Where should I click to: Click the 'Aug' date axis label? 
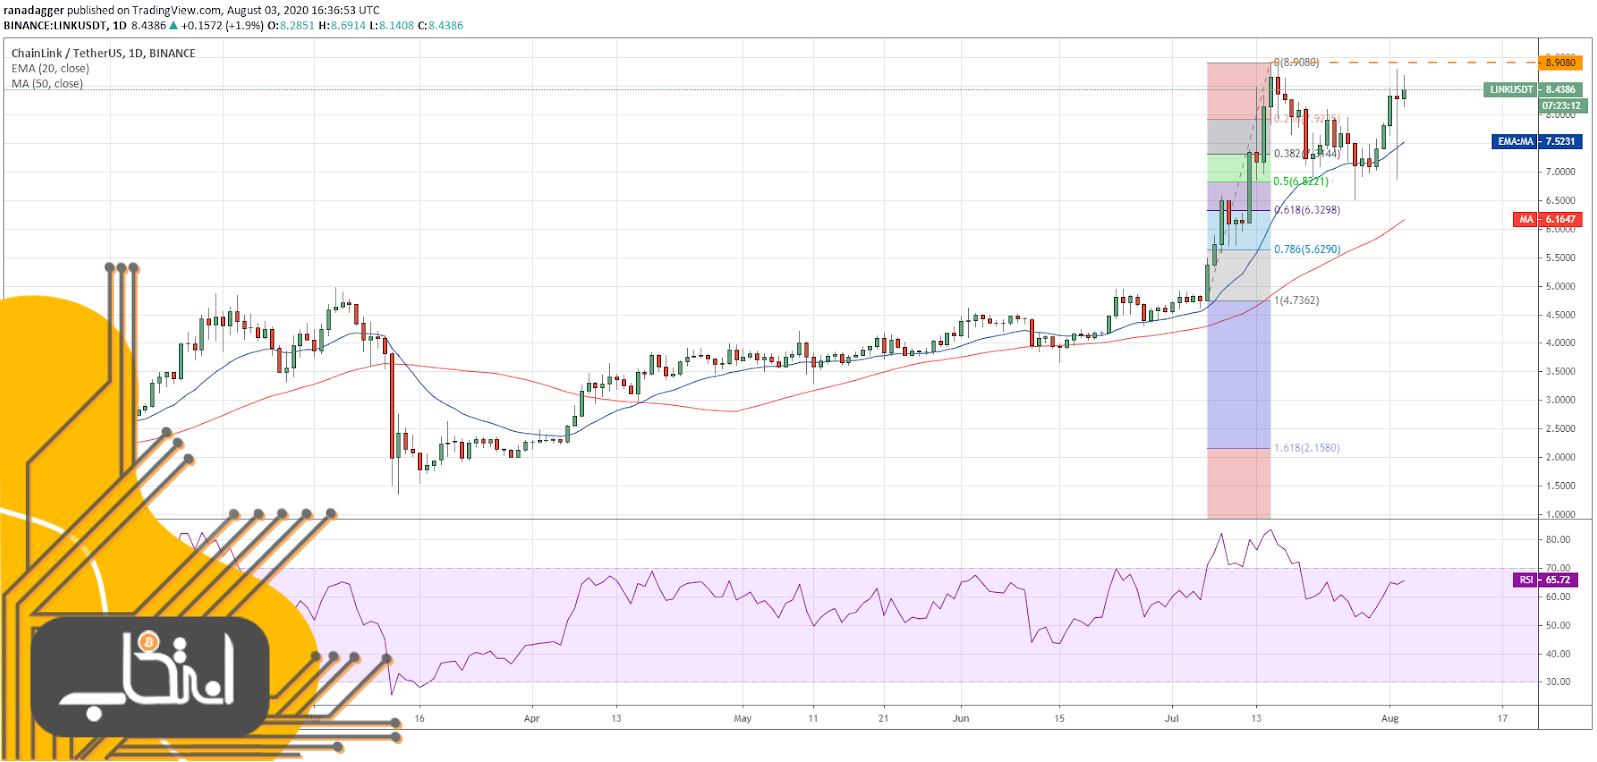pos(1389,718)
